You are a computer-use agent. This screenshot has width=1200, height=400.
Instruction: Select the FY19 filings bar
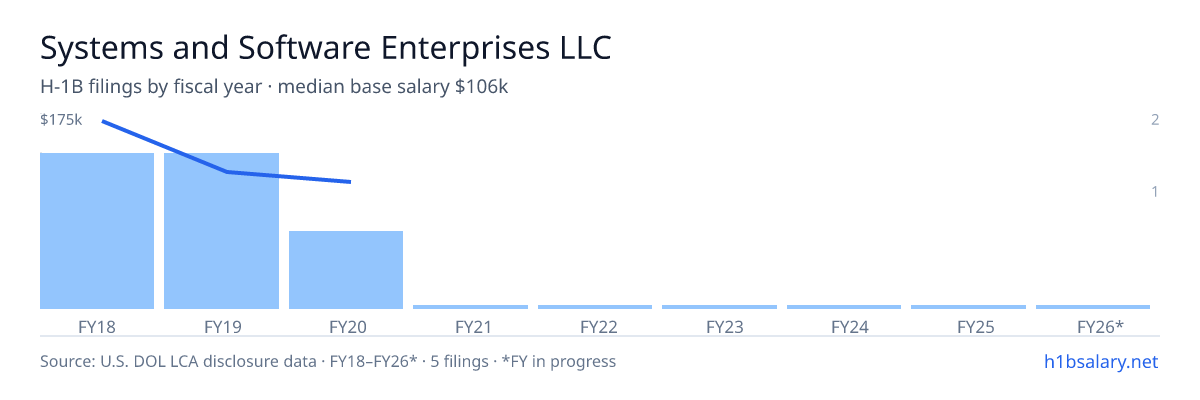(221, 231)
